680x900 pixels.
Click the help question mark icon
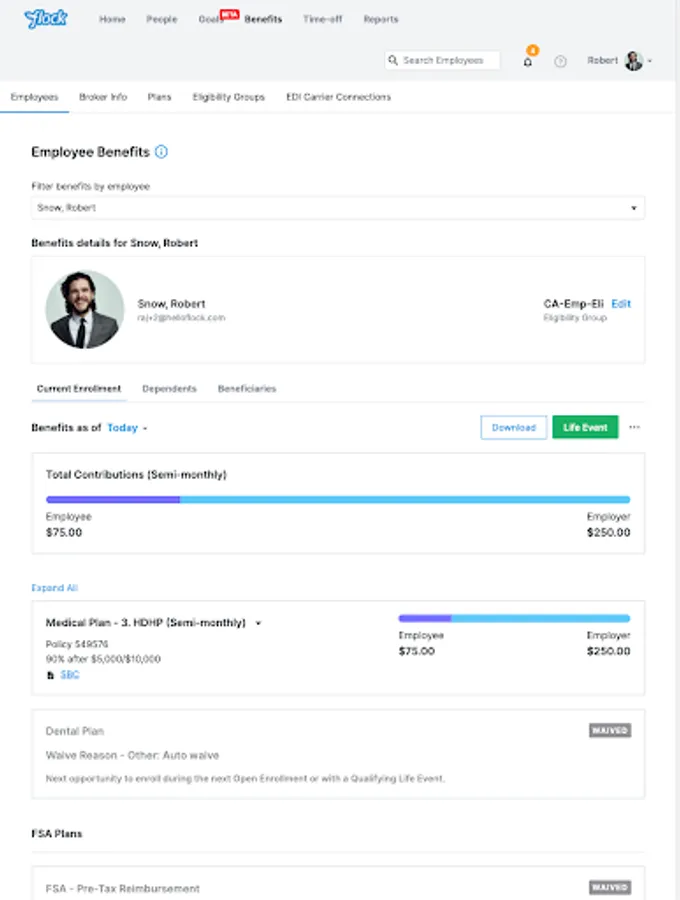click(x=560, y=62)
